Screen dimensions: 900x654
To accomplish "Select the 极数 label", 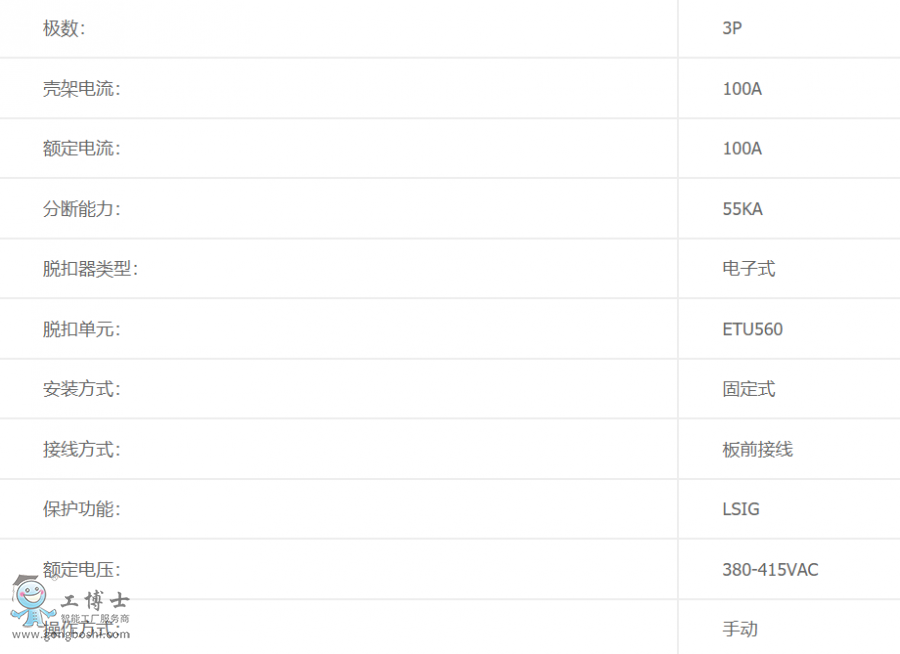I will (x=64, y=29).
